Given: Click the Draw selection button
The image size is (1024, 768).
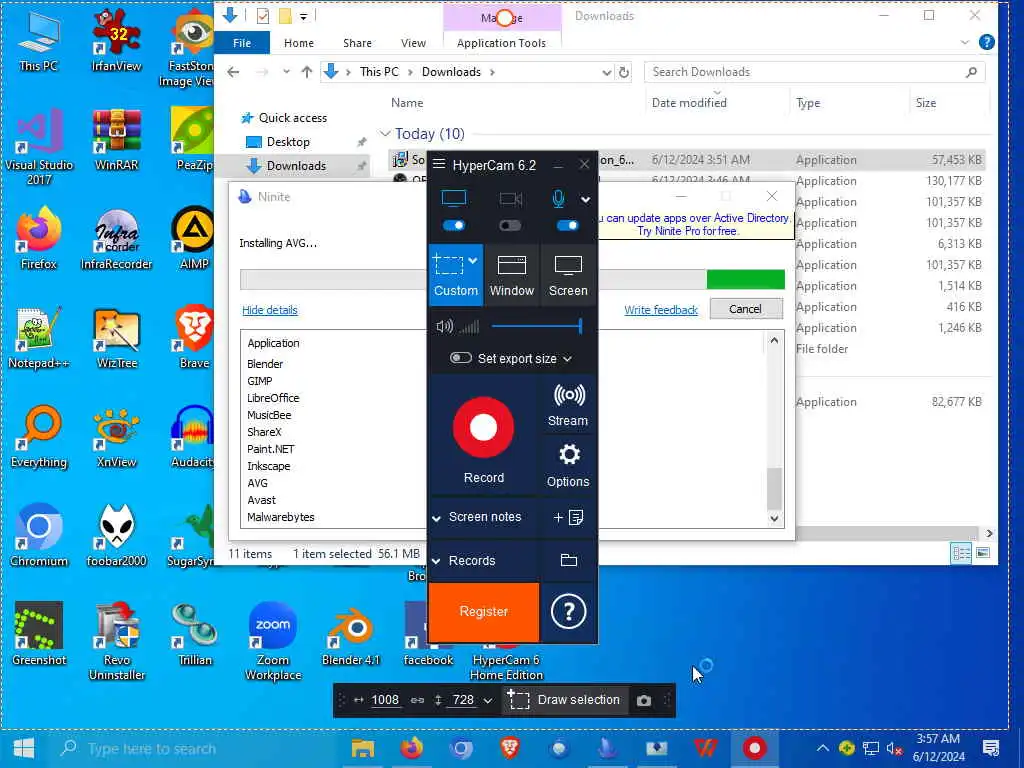Looking at the screenshot, I should point(564,700).
